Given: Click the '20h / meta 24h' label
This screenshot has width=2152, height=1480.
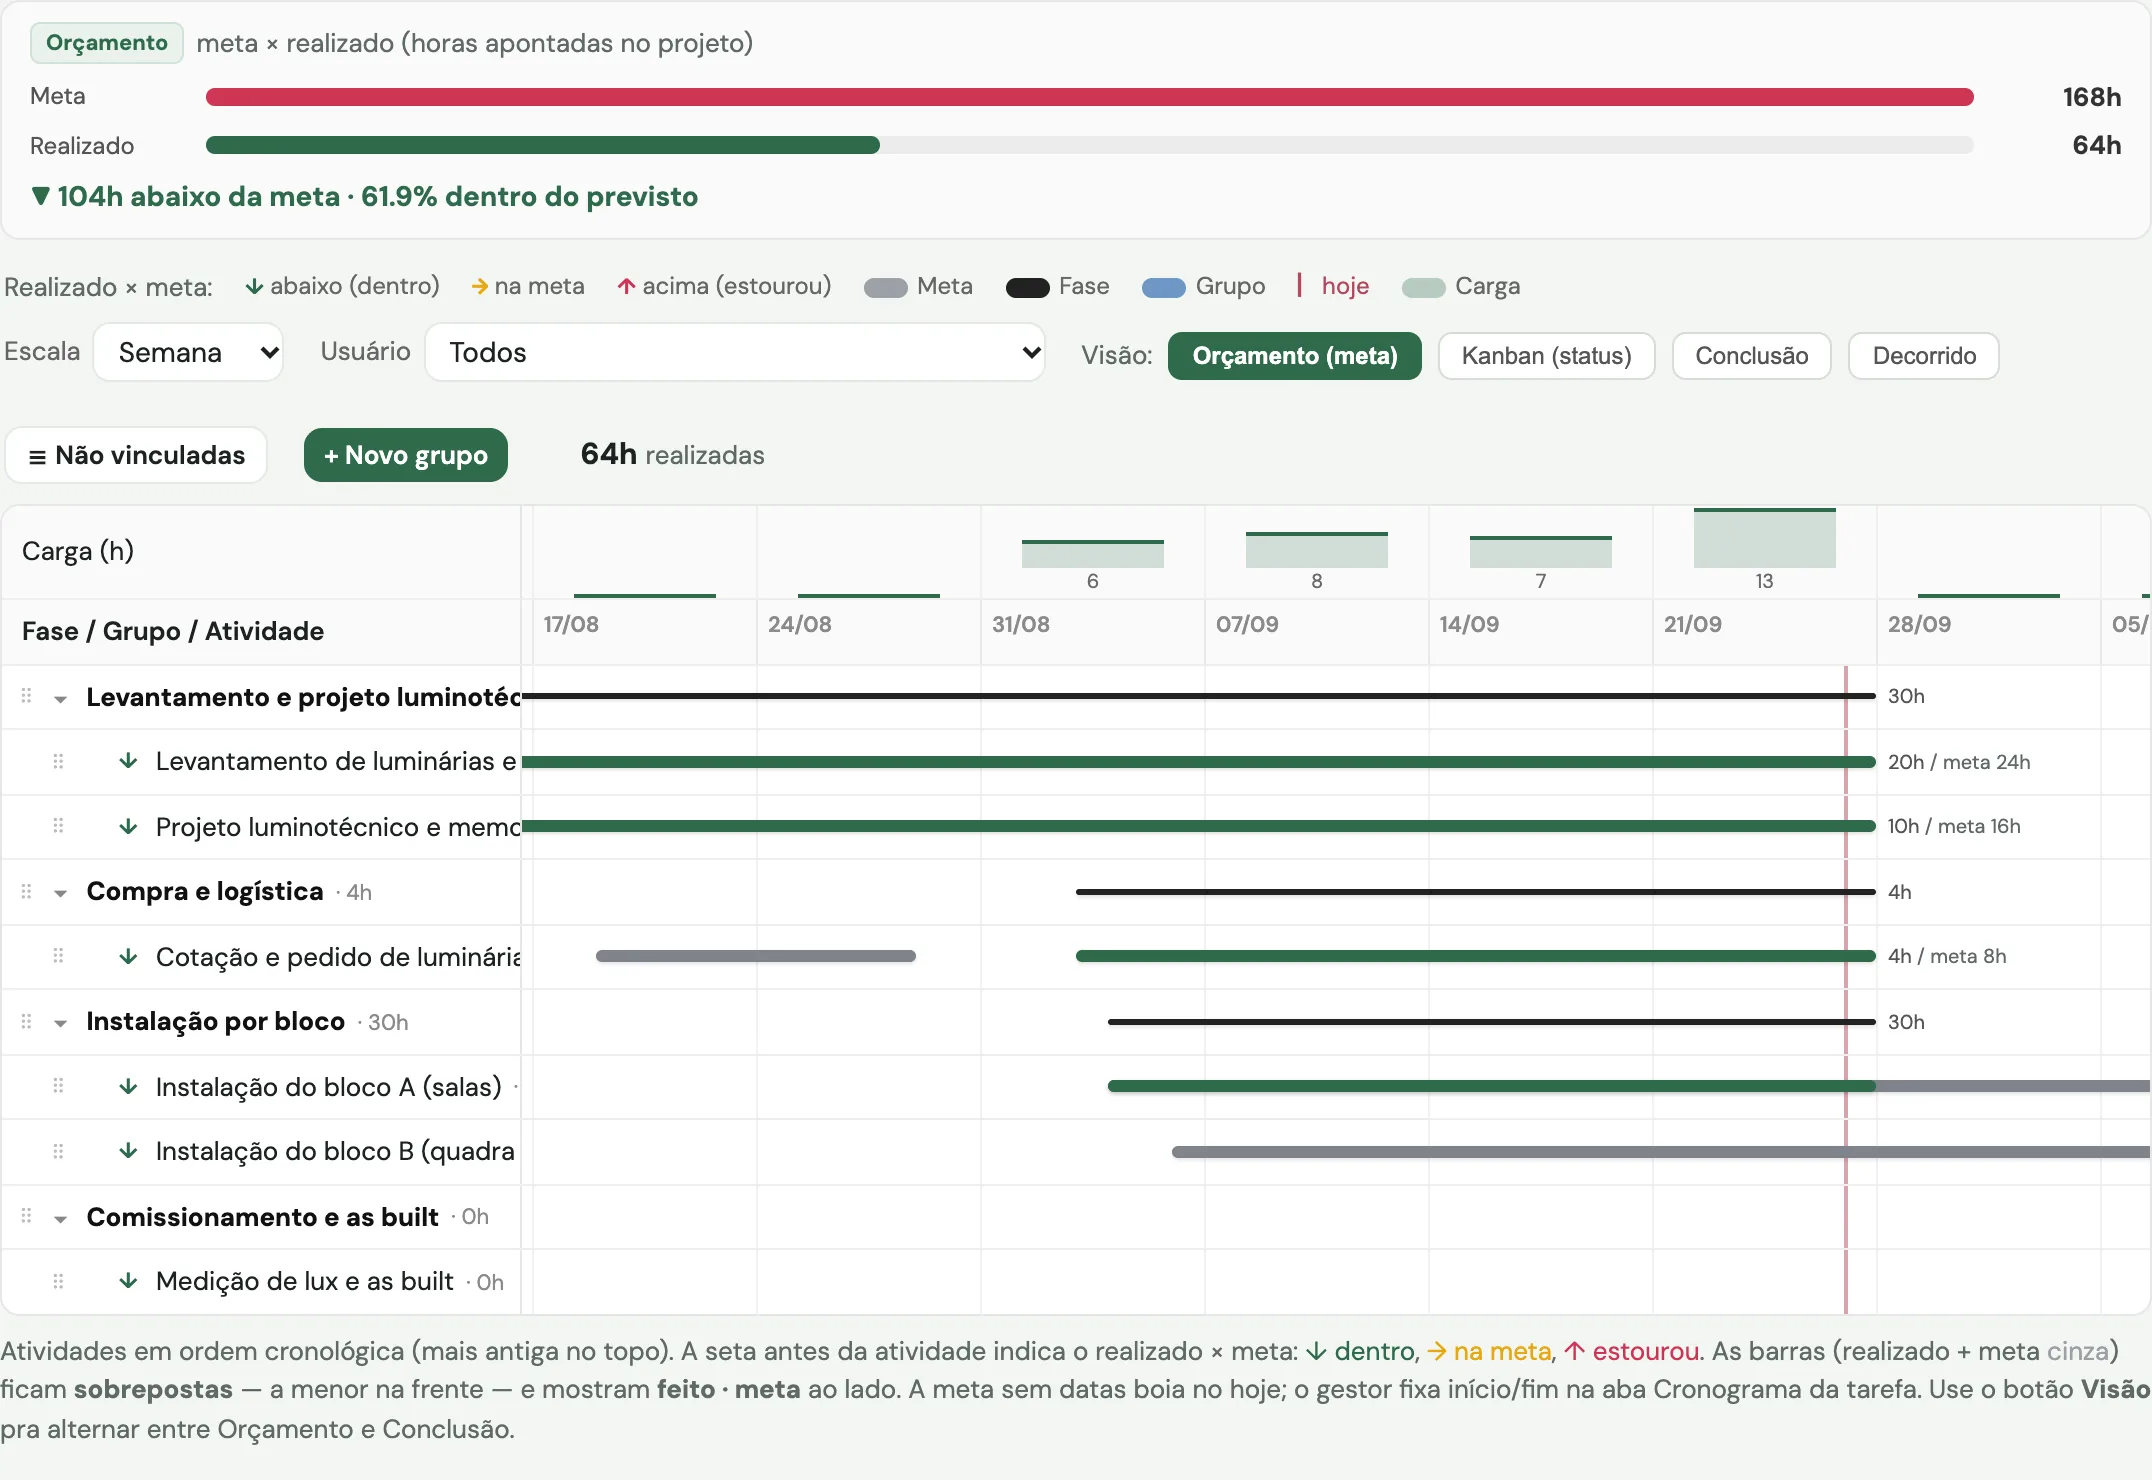Looking at the screenshot, I should point(1958,762).
